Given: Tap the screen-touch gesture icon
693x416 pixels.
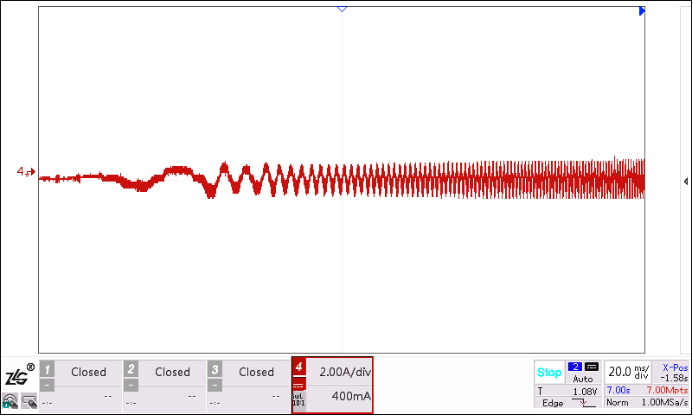Looking at the screenshot, I should click(x=29, y=401).
